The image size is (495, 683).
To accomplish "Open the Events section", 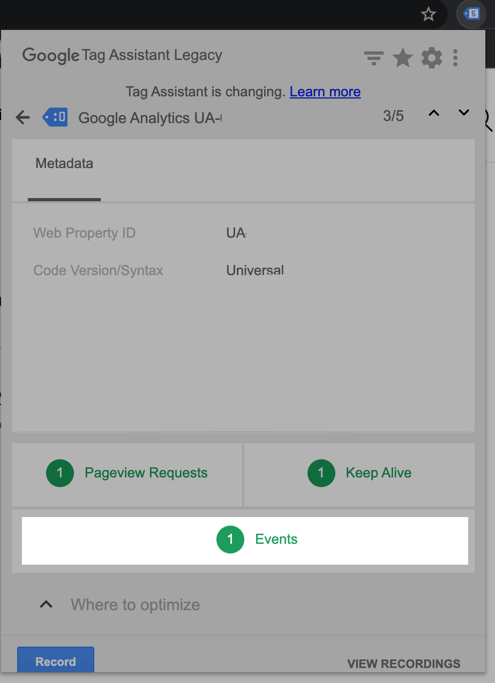I will (245, 541).
